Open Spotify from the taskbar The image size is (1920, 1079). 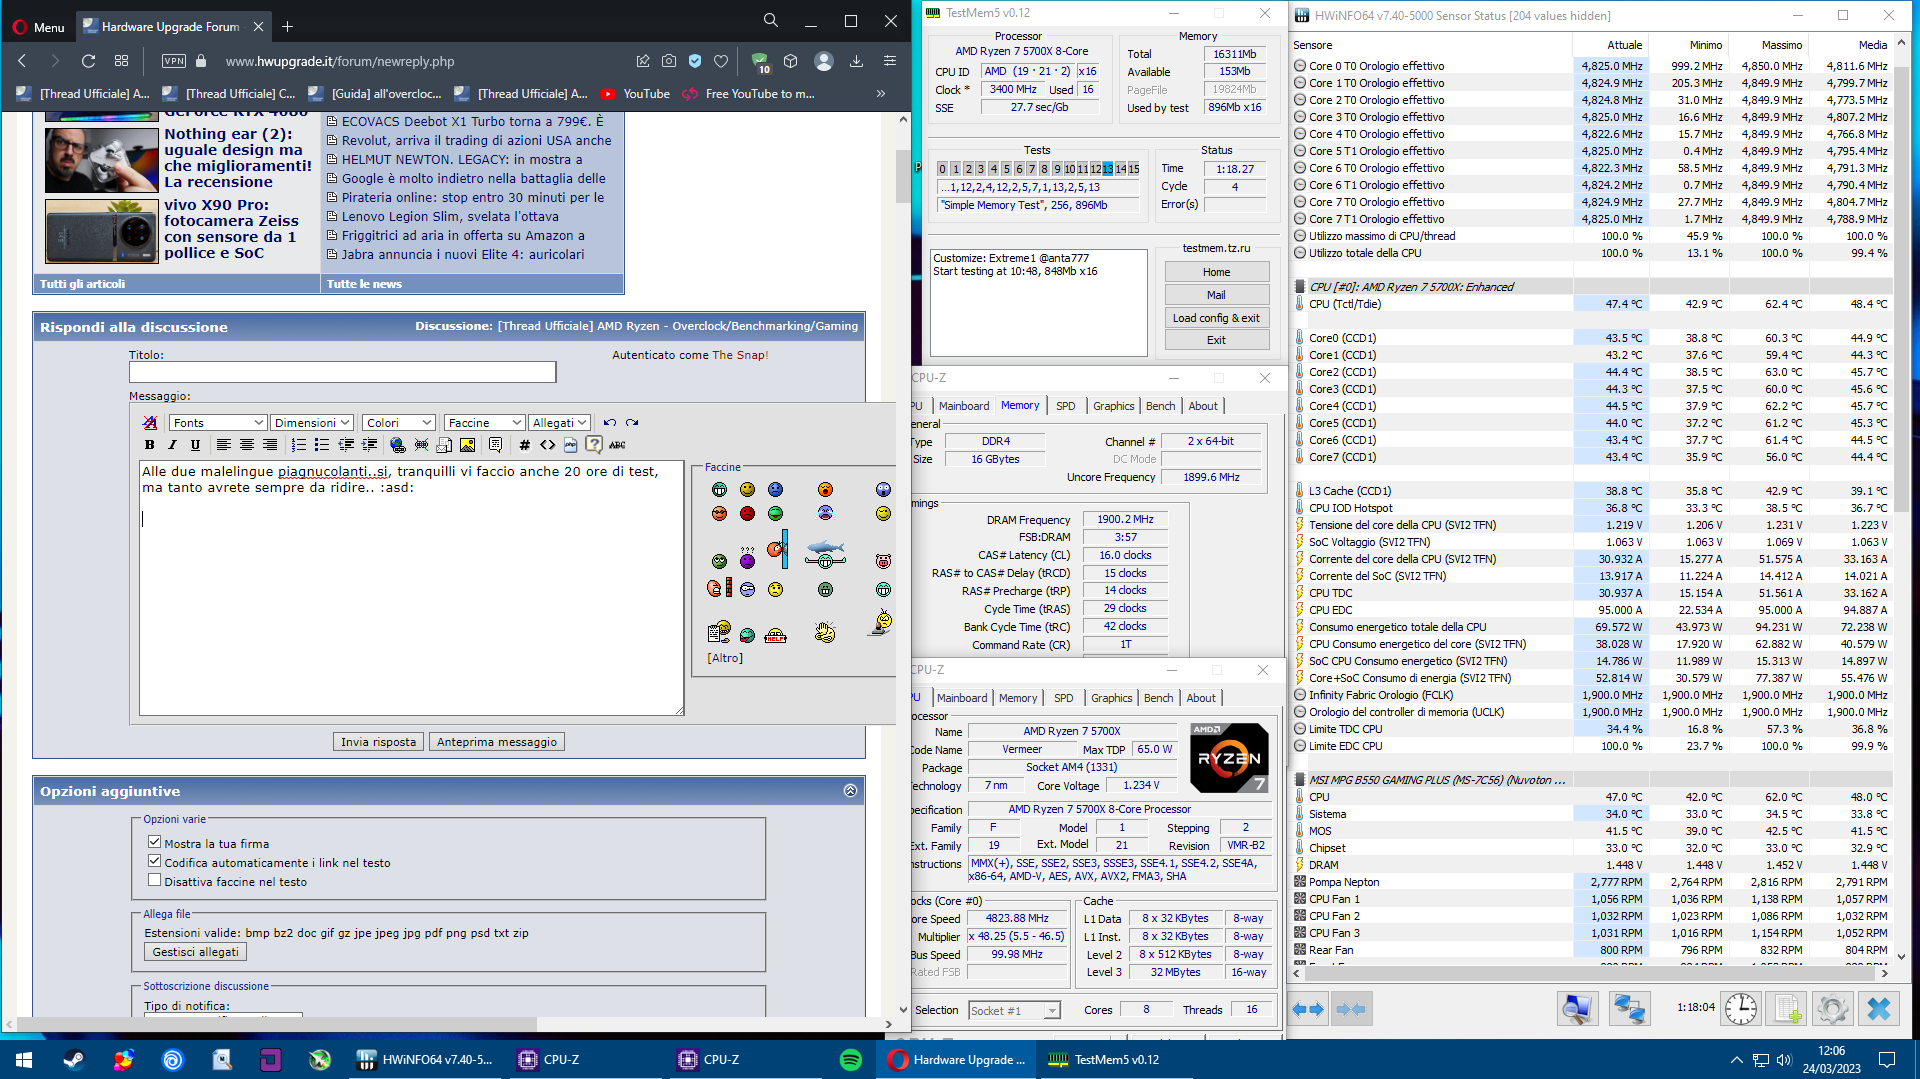click(851, 1060)
